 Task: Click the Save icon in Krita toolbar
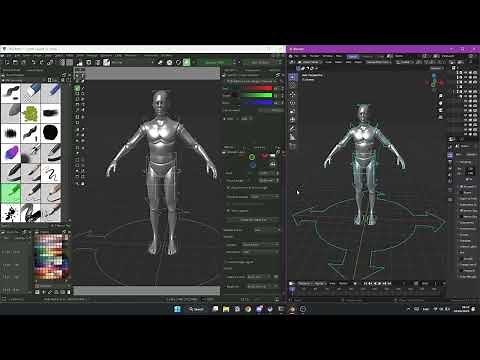pos(23,62)
